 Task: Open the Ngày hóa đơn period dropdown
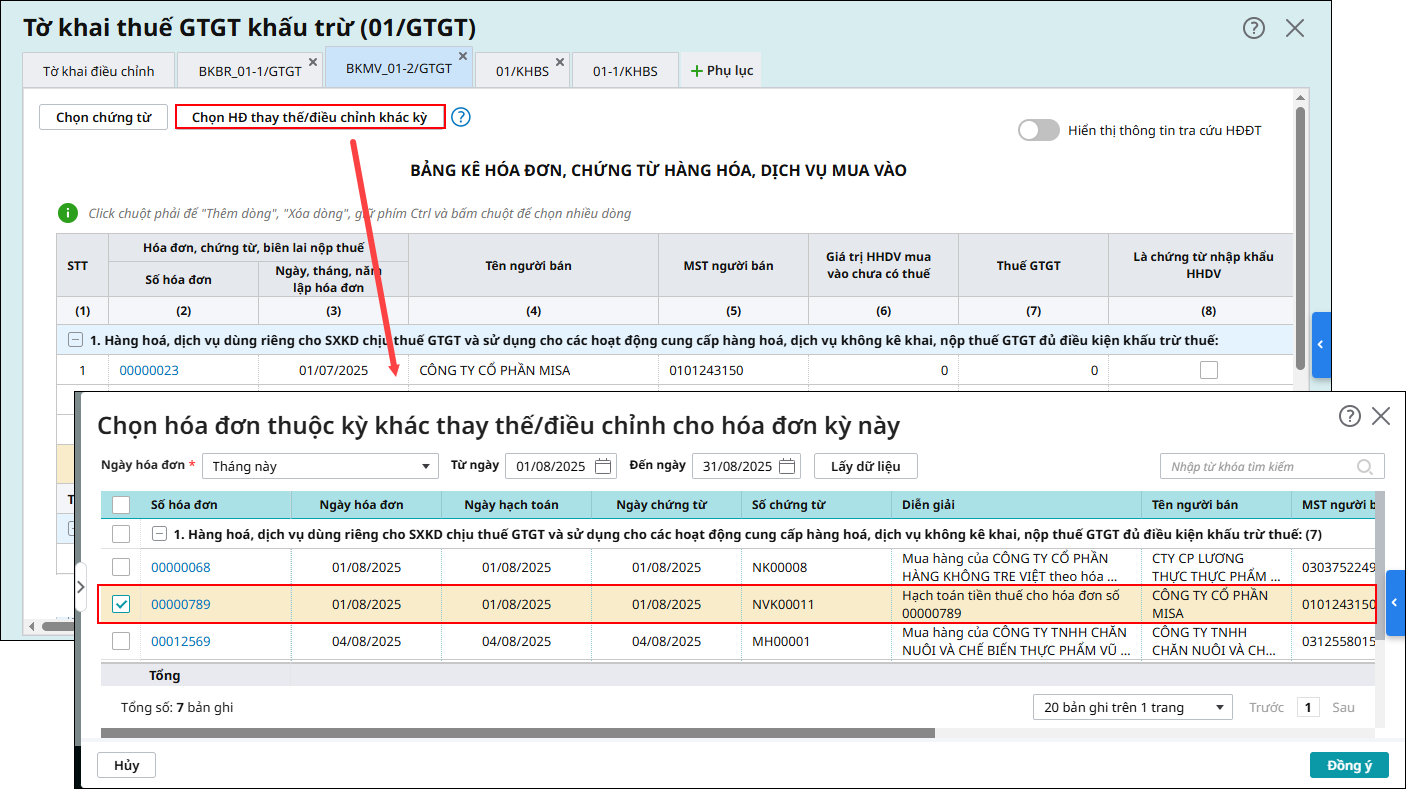320,466
